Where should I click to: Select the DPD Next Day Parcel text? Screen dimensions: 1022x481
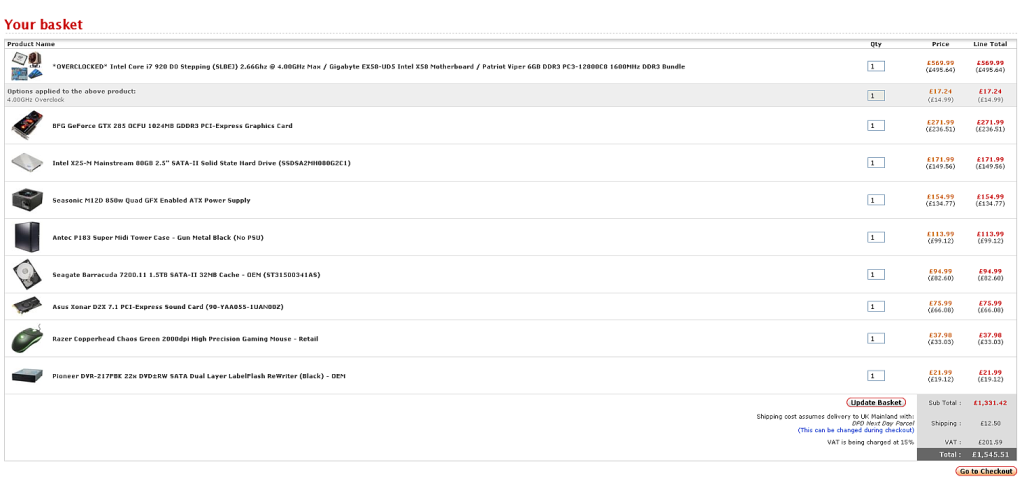(x=883, y=423)
